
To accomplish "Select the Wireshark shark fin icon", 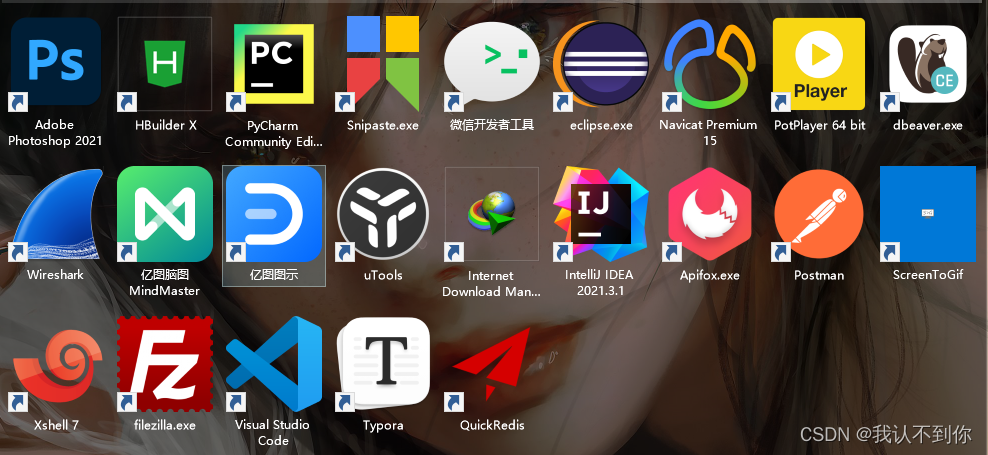I will click(56, 214).
